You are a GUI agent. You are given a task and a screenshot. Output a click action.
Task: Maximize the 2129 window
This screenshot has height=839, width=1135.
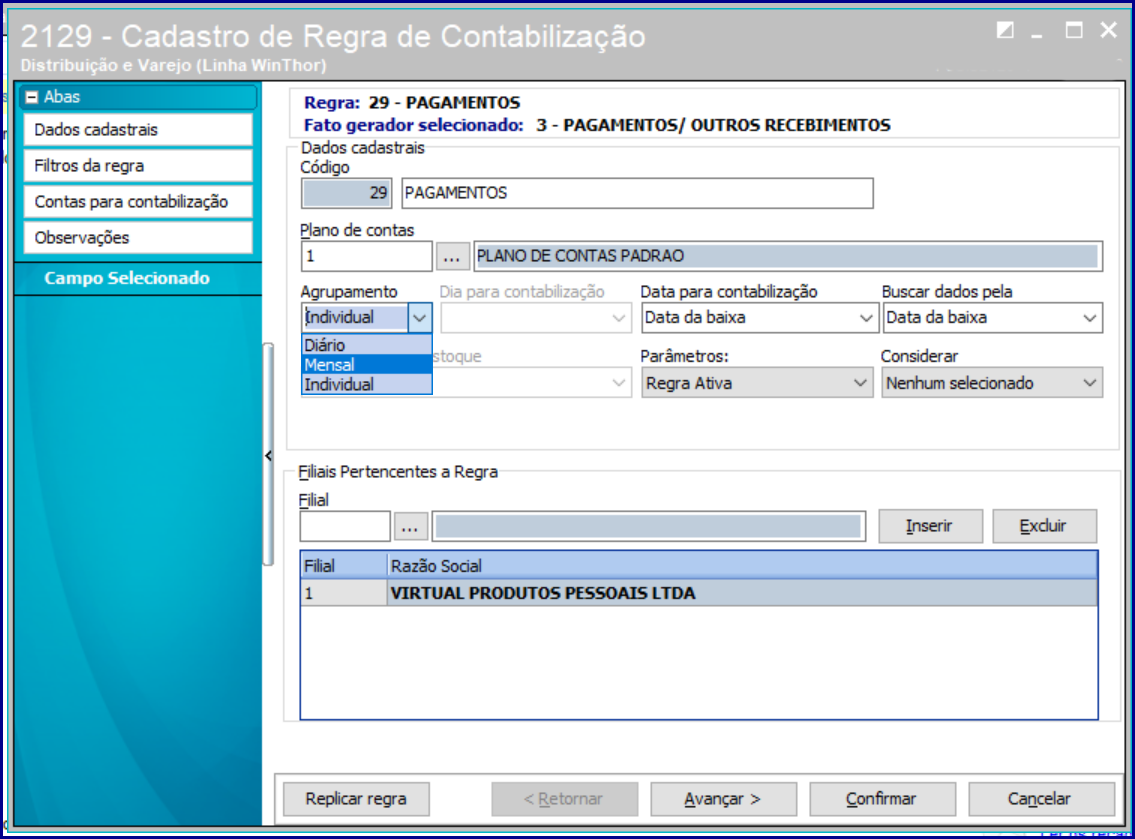tap(1073, 30)
